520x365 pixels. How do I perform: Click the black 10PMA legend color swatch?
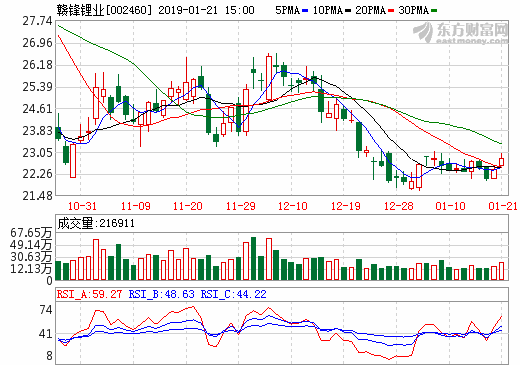point(348,11)
